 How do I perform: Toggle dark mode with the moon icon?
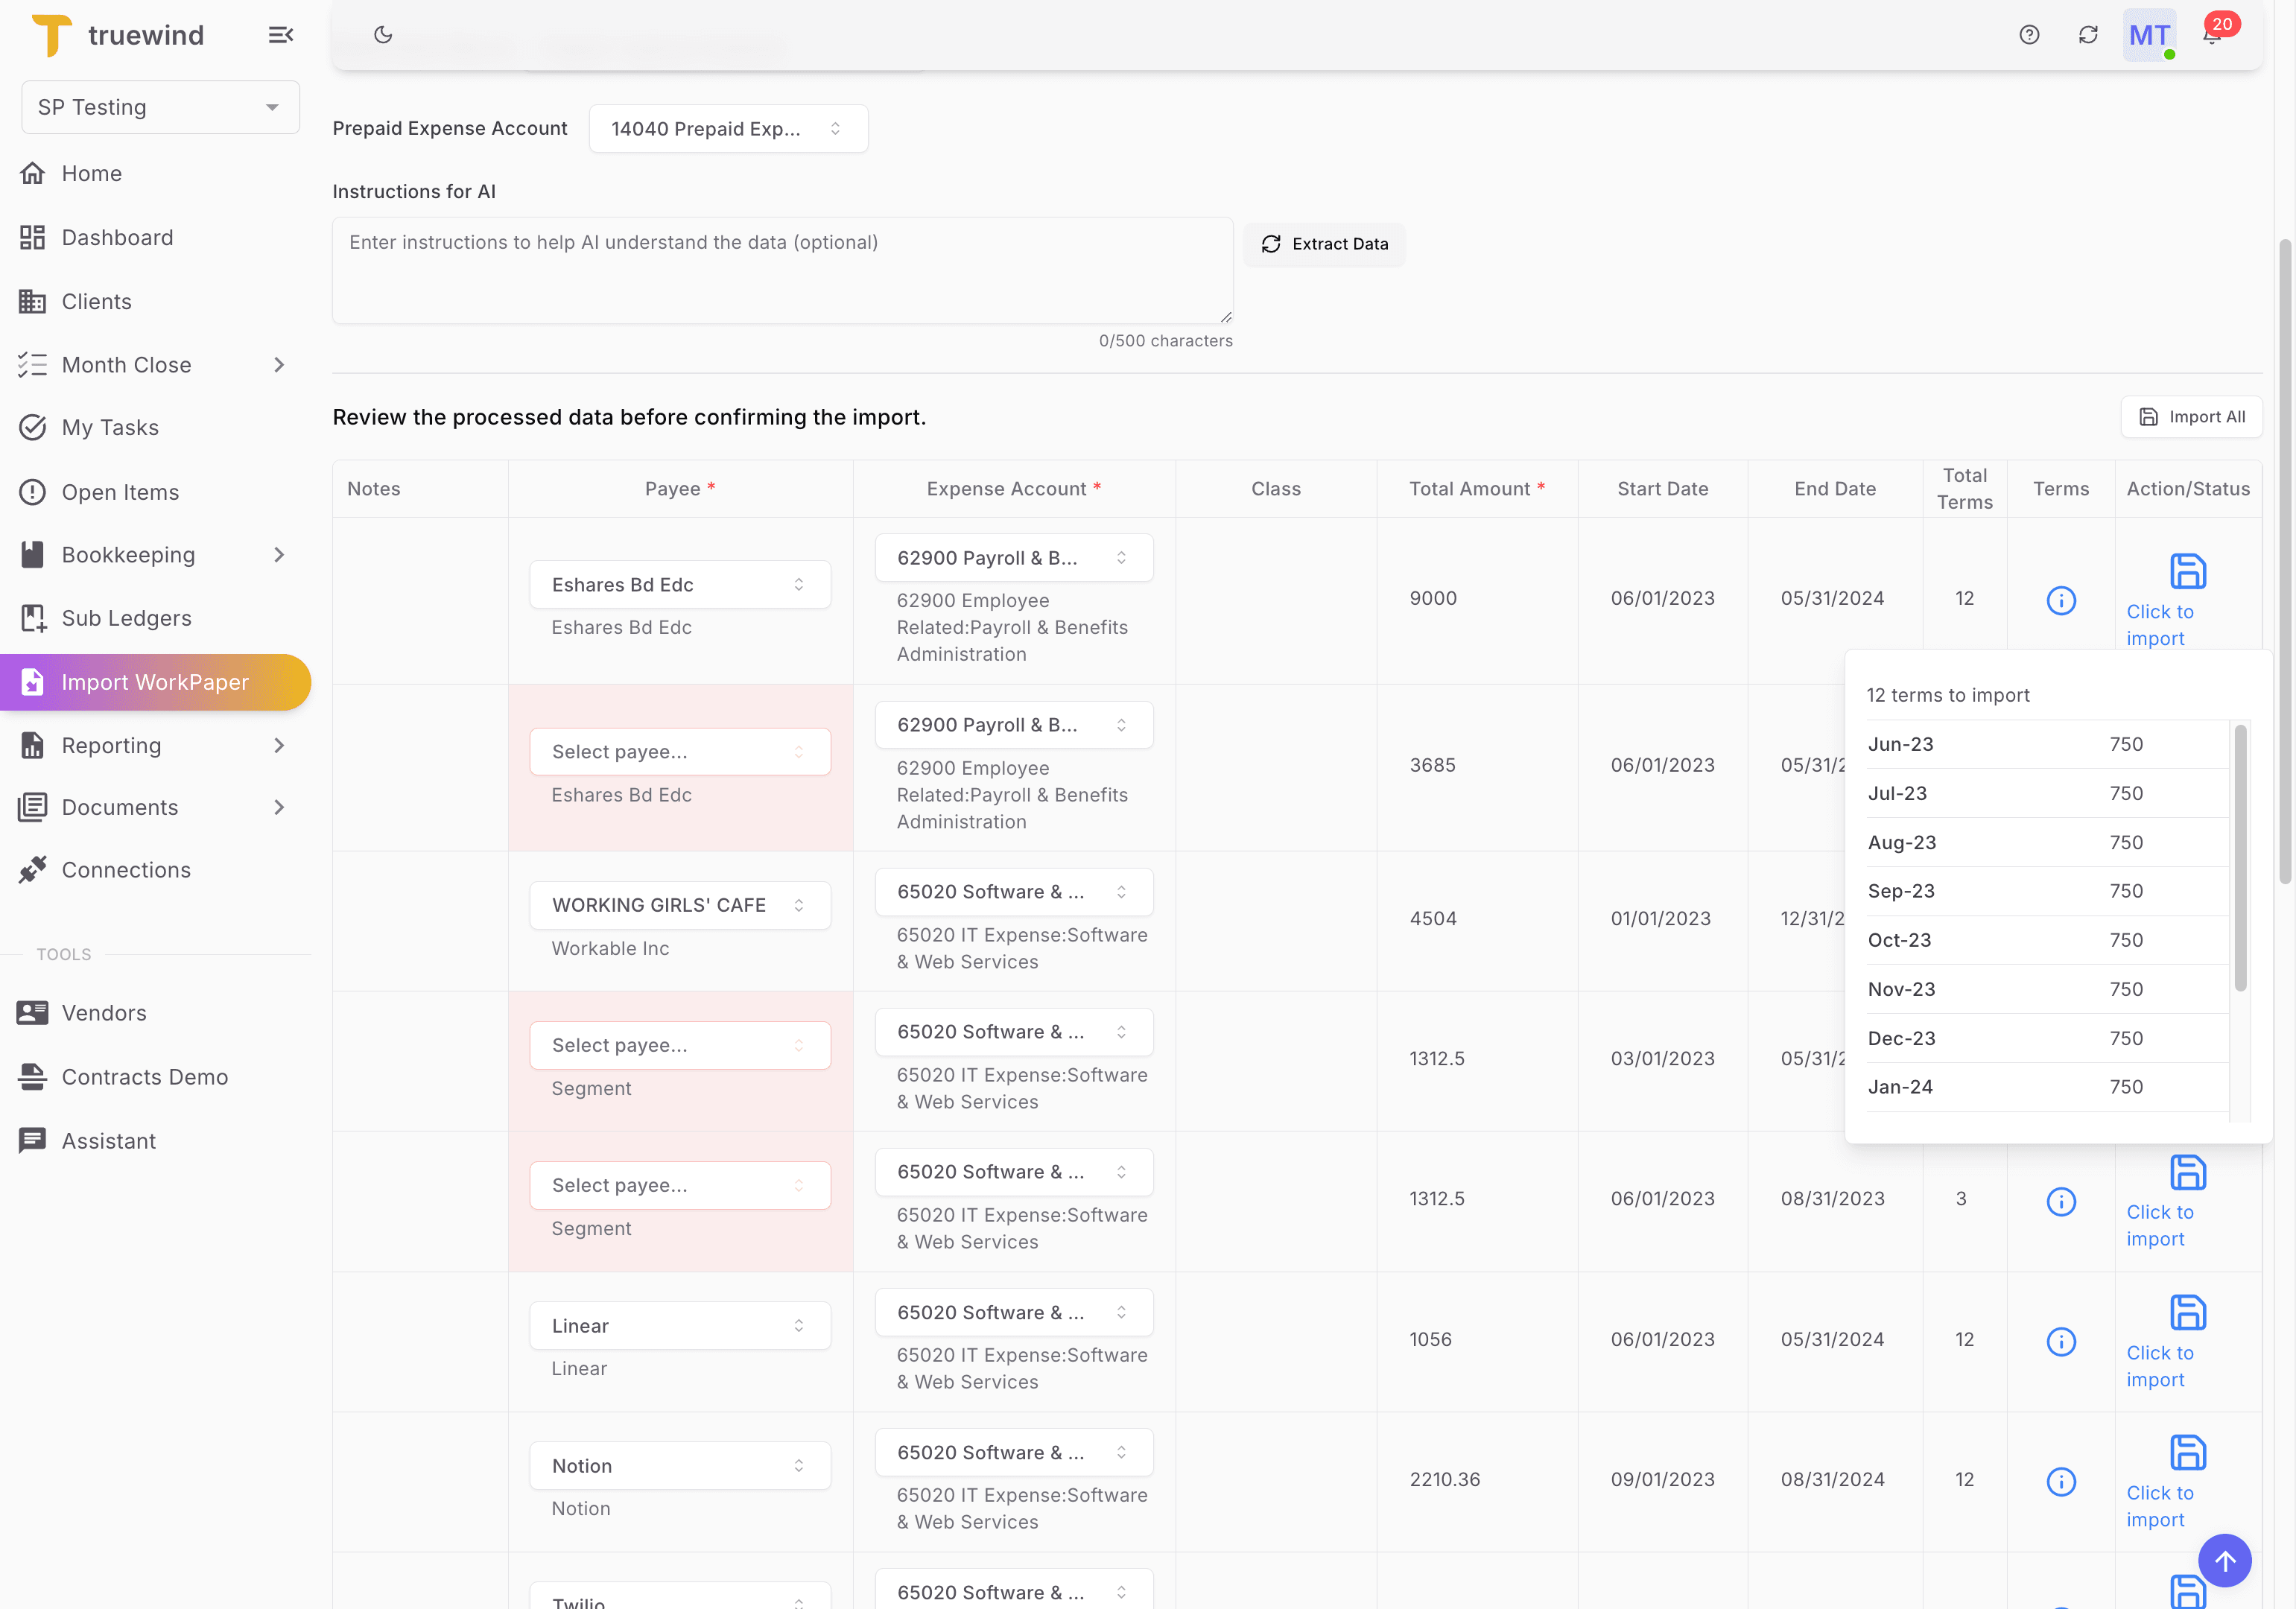tap(383, 34)
